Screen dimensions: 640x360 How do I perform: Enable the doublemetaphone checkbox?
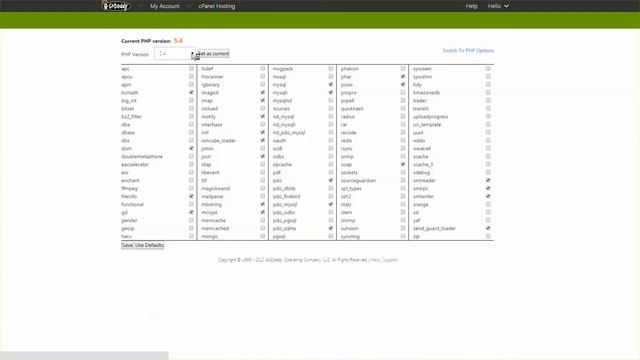191,156
